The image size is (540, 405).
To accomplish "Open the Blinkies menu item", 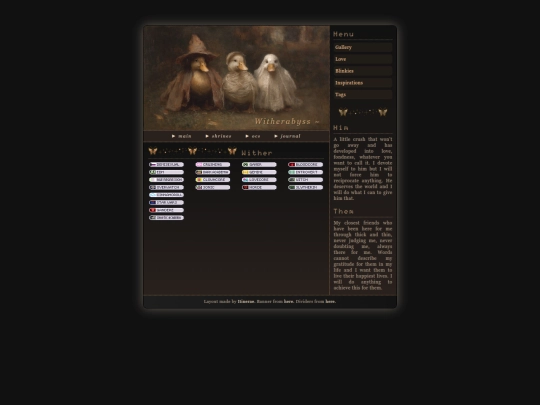I will 363,71.
